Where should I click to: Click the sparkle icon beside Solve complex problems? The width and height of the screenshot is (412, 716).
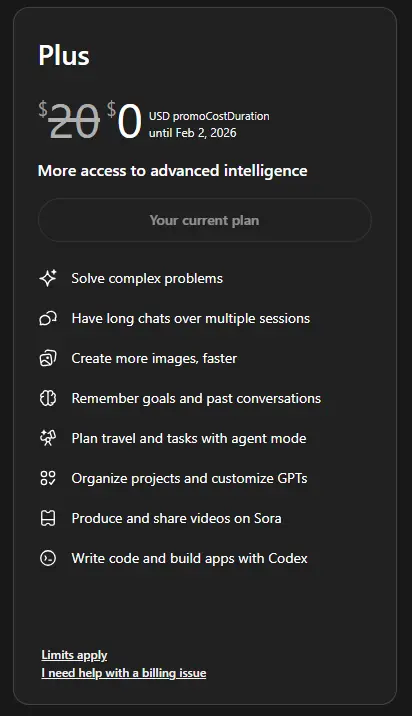(48, 278)
